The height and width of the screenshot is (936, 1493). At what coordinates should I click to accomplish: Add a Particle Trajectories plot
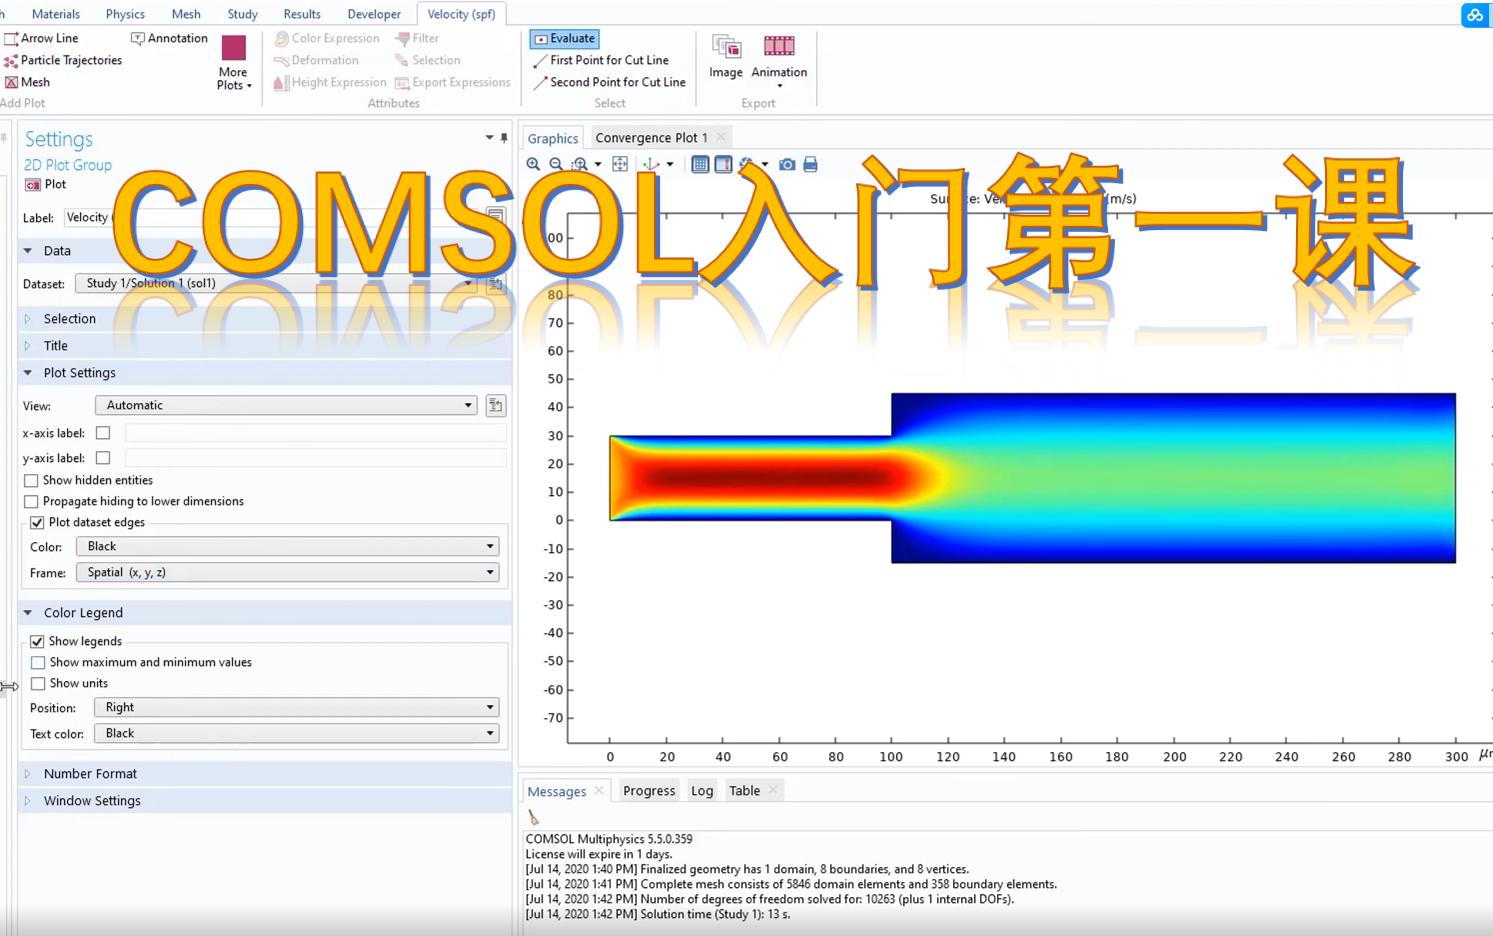coord(63,60)
